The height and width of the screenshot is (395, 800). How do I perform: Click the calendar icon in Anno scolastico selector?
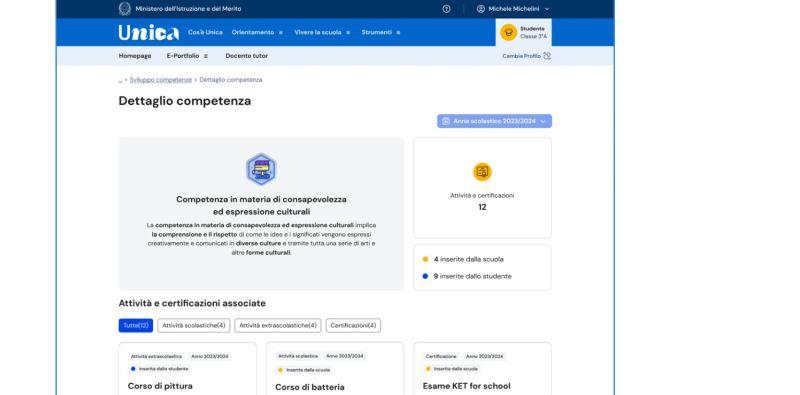[446, 121]
